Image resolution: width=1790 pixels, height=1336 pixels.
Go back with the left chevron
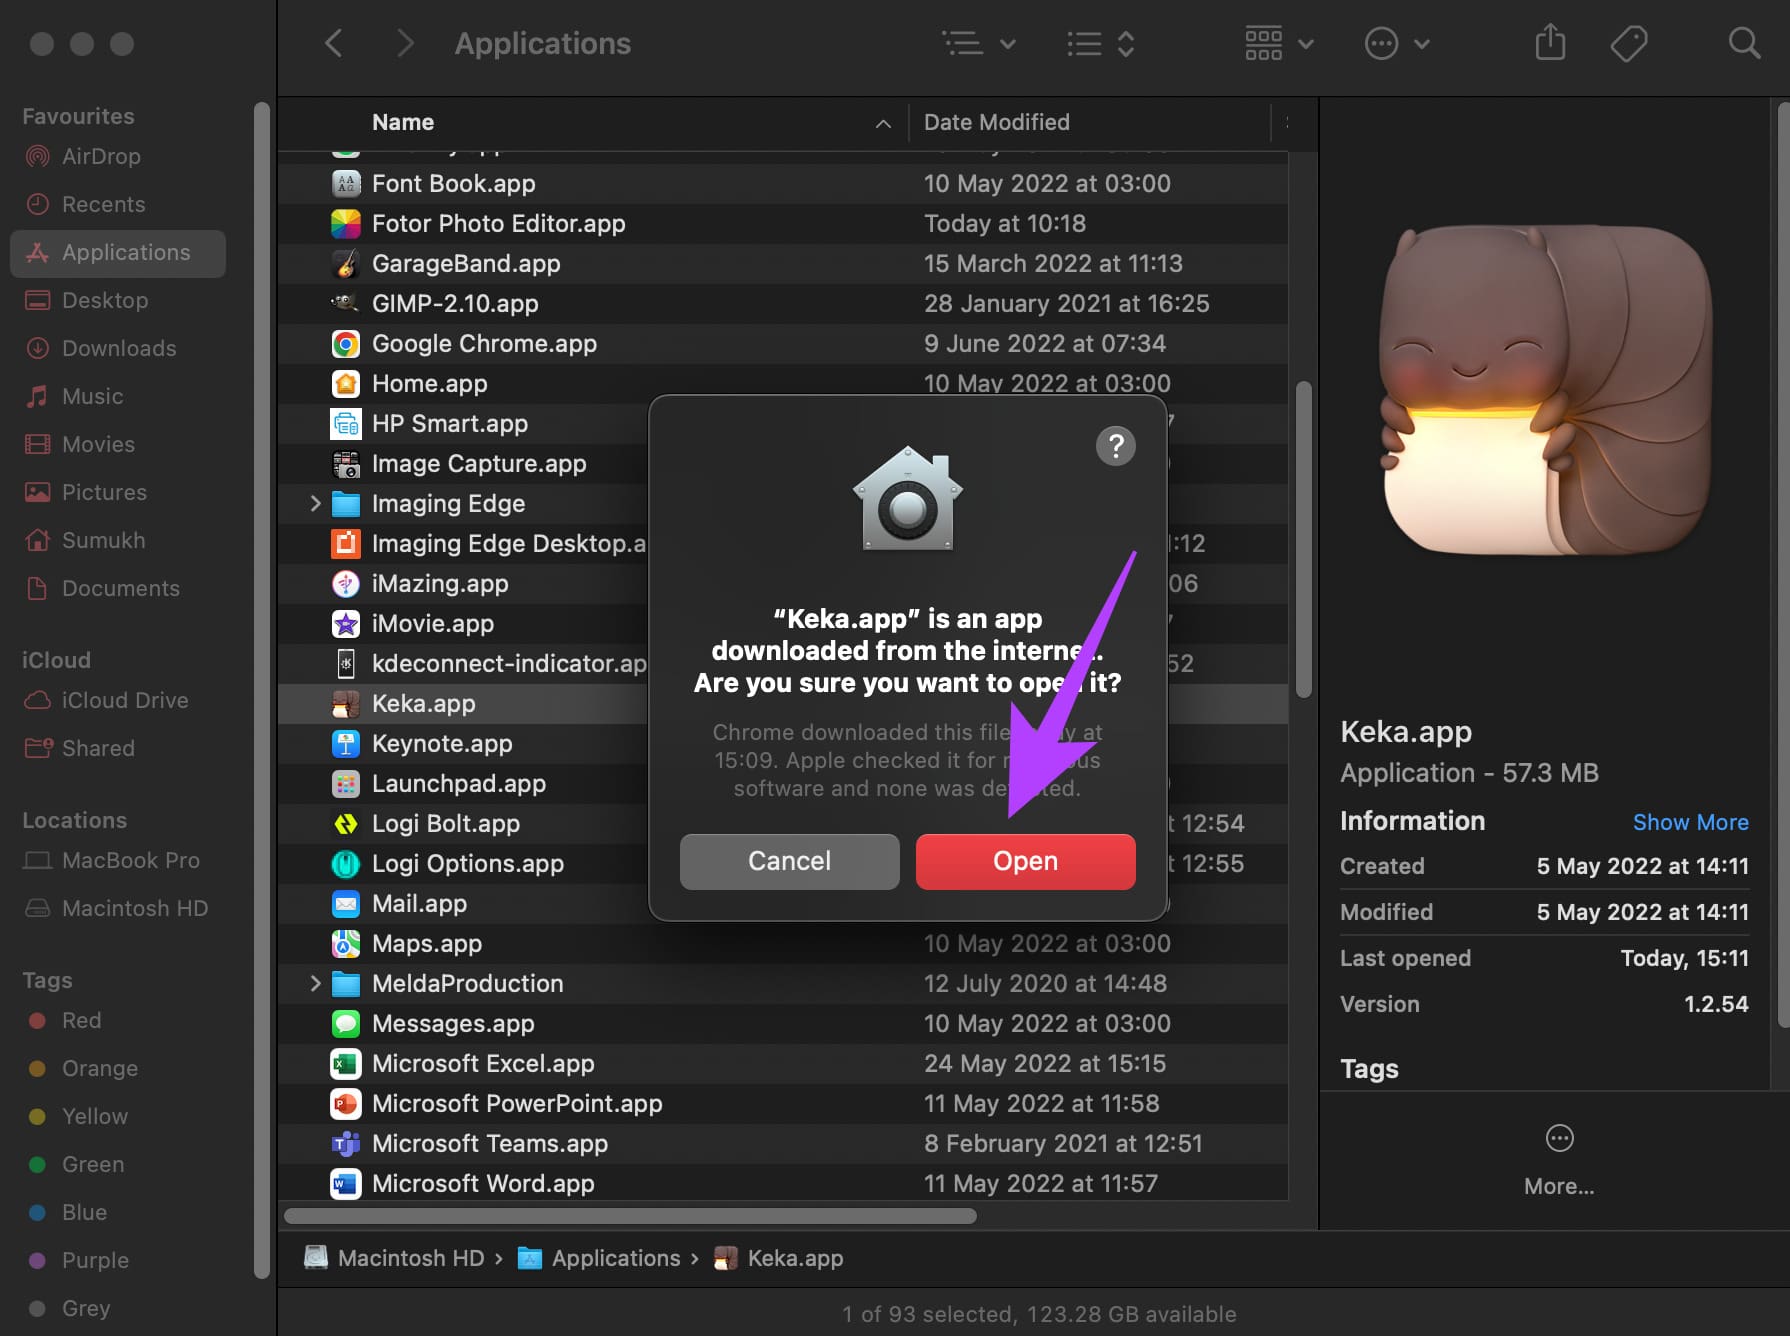point(334,43)
